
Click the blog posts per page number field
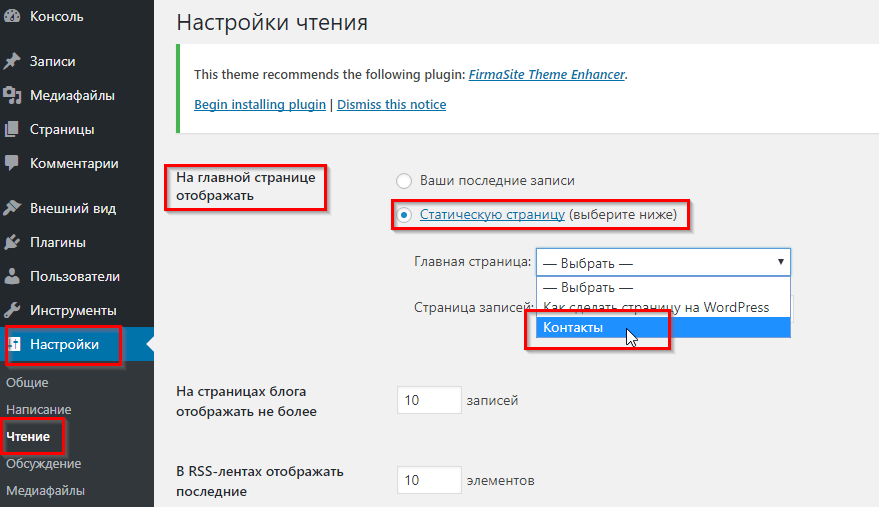[x=429, y=401]
